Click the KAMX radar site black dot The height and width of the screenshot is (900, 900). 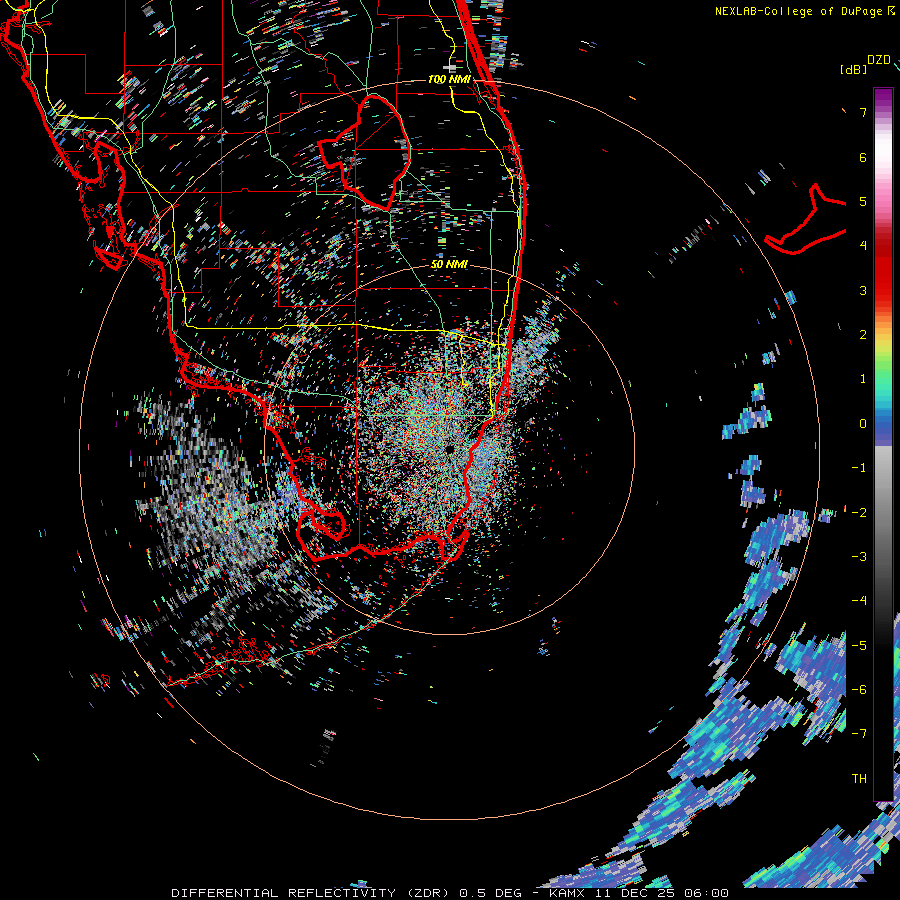(449, 449)
